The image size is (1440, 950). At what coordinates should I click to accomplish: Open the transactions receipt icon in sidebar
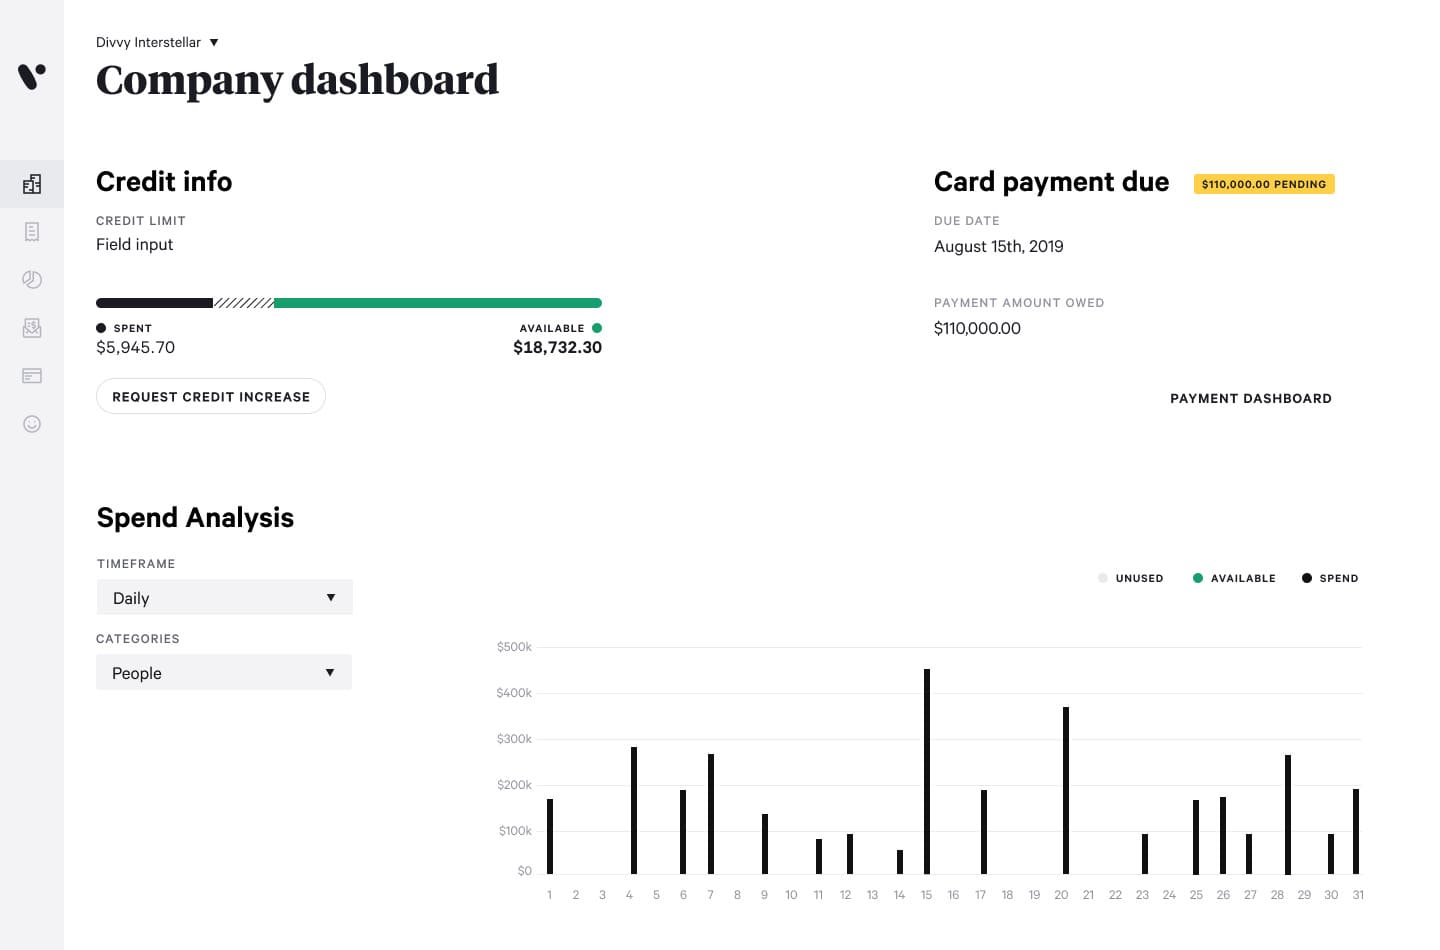point(32,232)
